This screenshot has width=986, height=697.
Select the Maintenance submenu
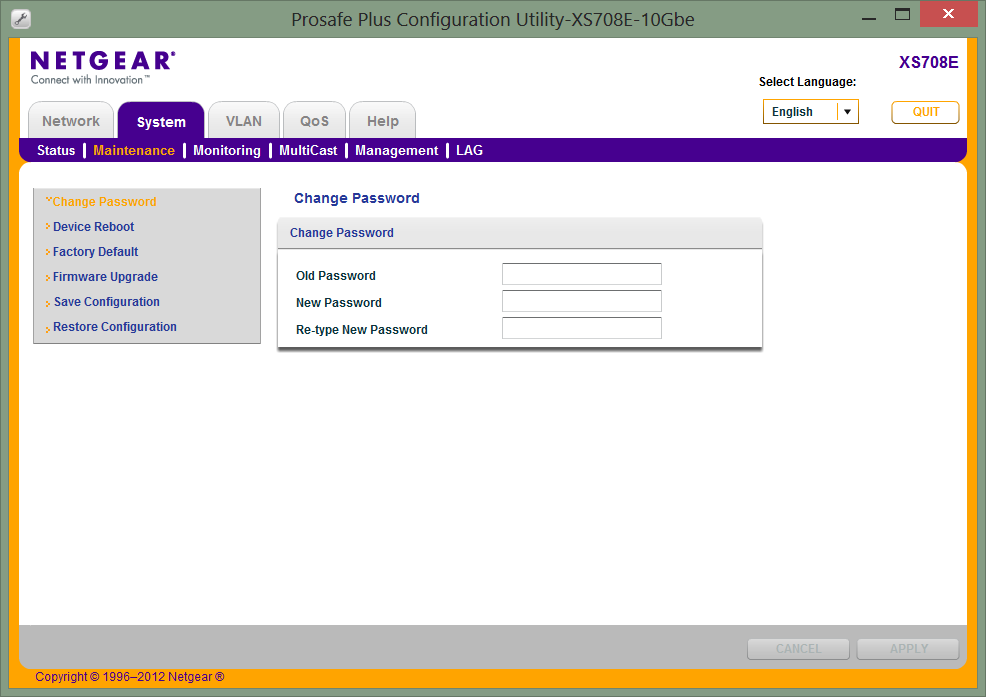tap(134, 150)
